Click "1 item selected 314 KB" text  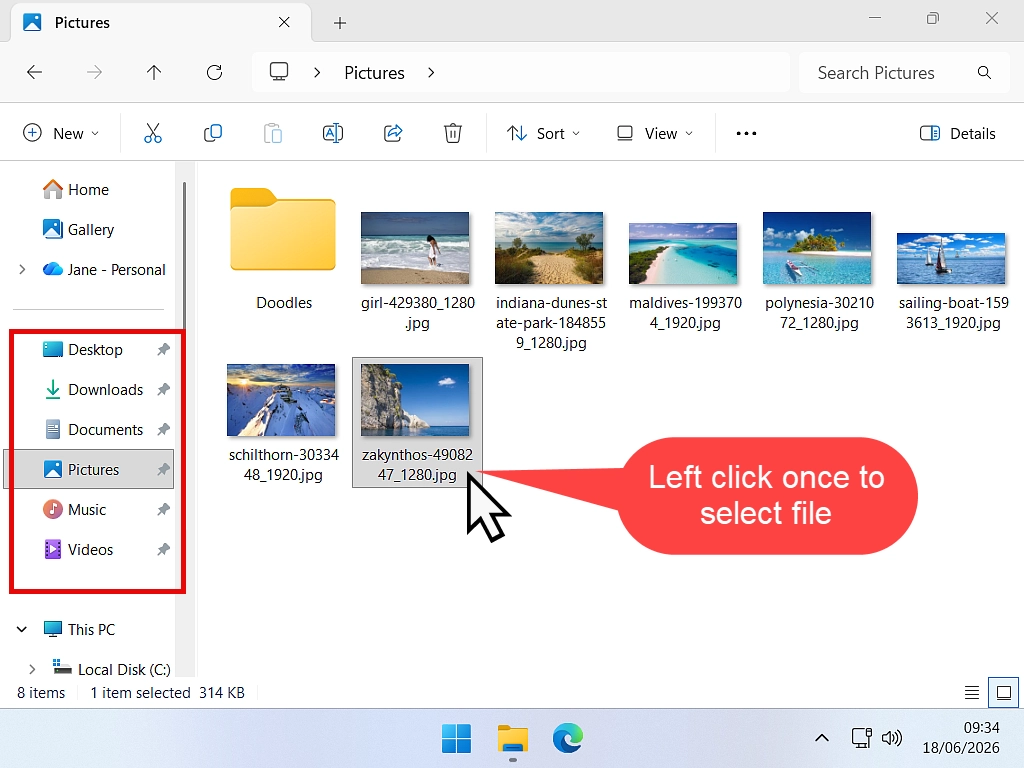167,692
